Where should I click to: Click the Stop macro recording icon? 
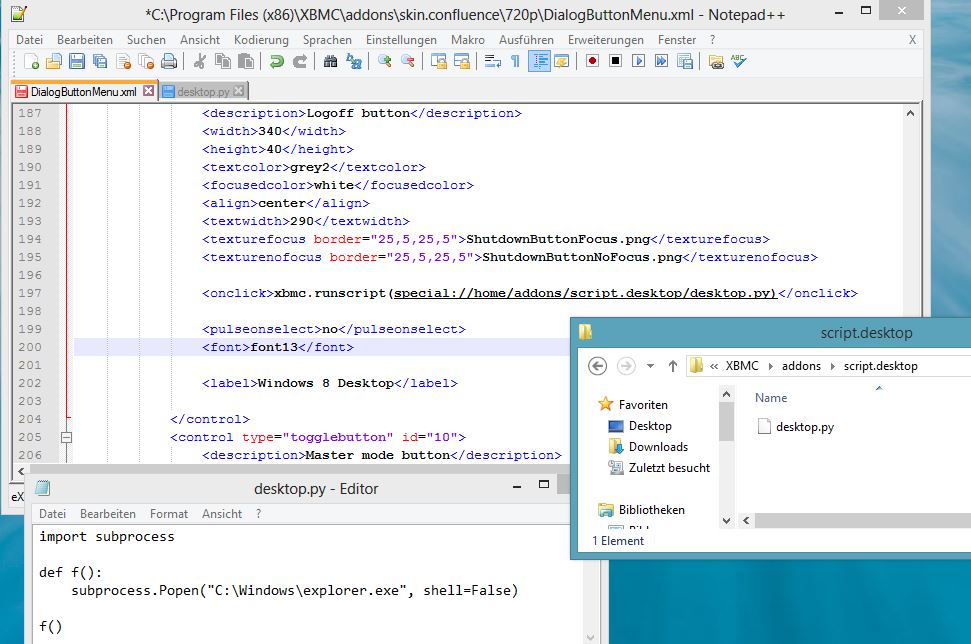616,61
